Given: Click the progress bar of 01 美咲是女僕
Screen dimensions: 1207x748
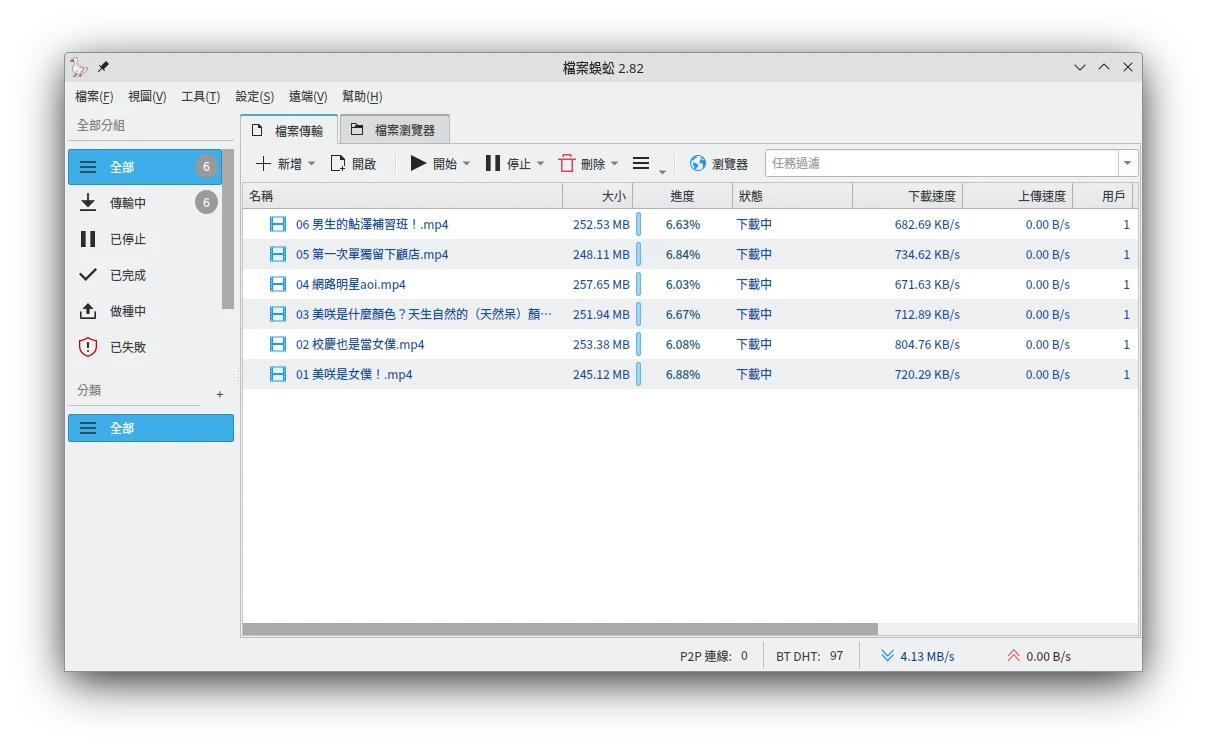Looking at the screenshot, I should [639, 374].
